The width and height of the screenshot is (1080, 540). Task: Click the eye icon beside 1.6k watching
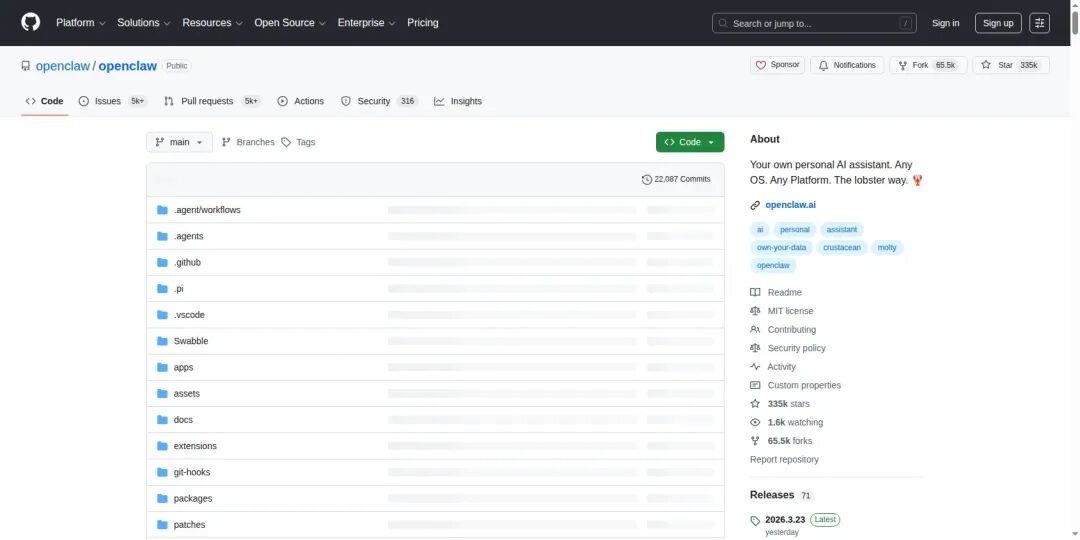point(755,423)
